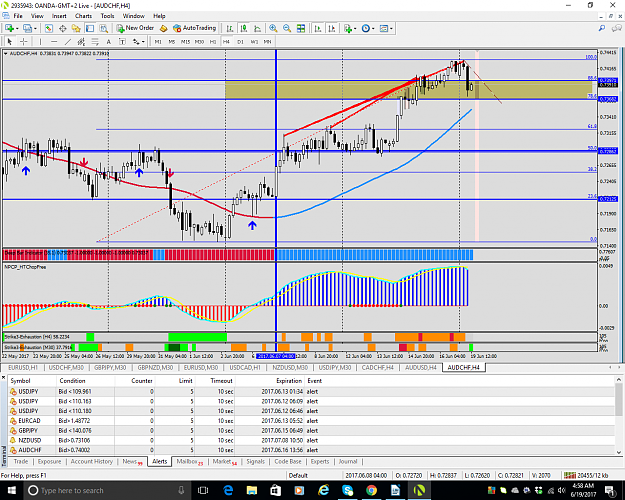The image size is (625, 500).
Task: Open the Templates toolbar icon
Action: click(384, 28)
